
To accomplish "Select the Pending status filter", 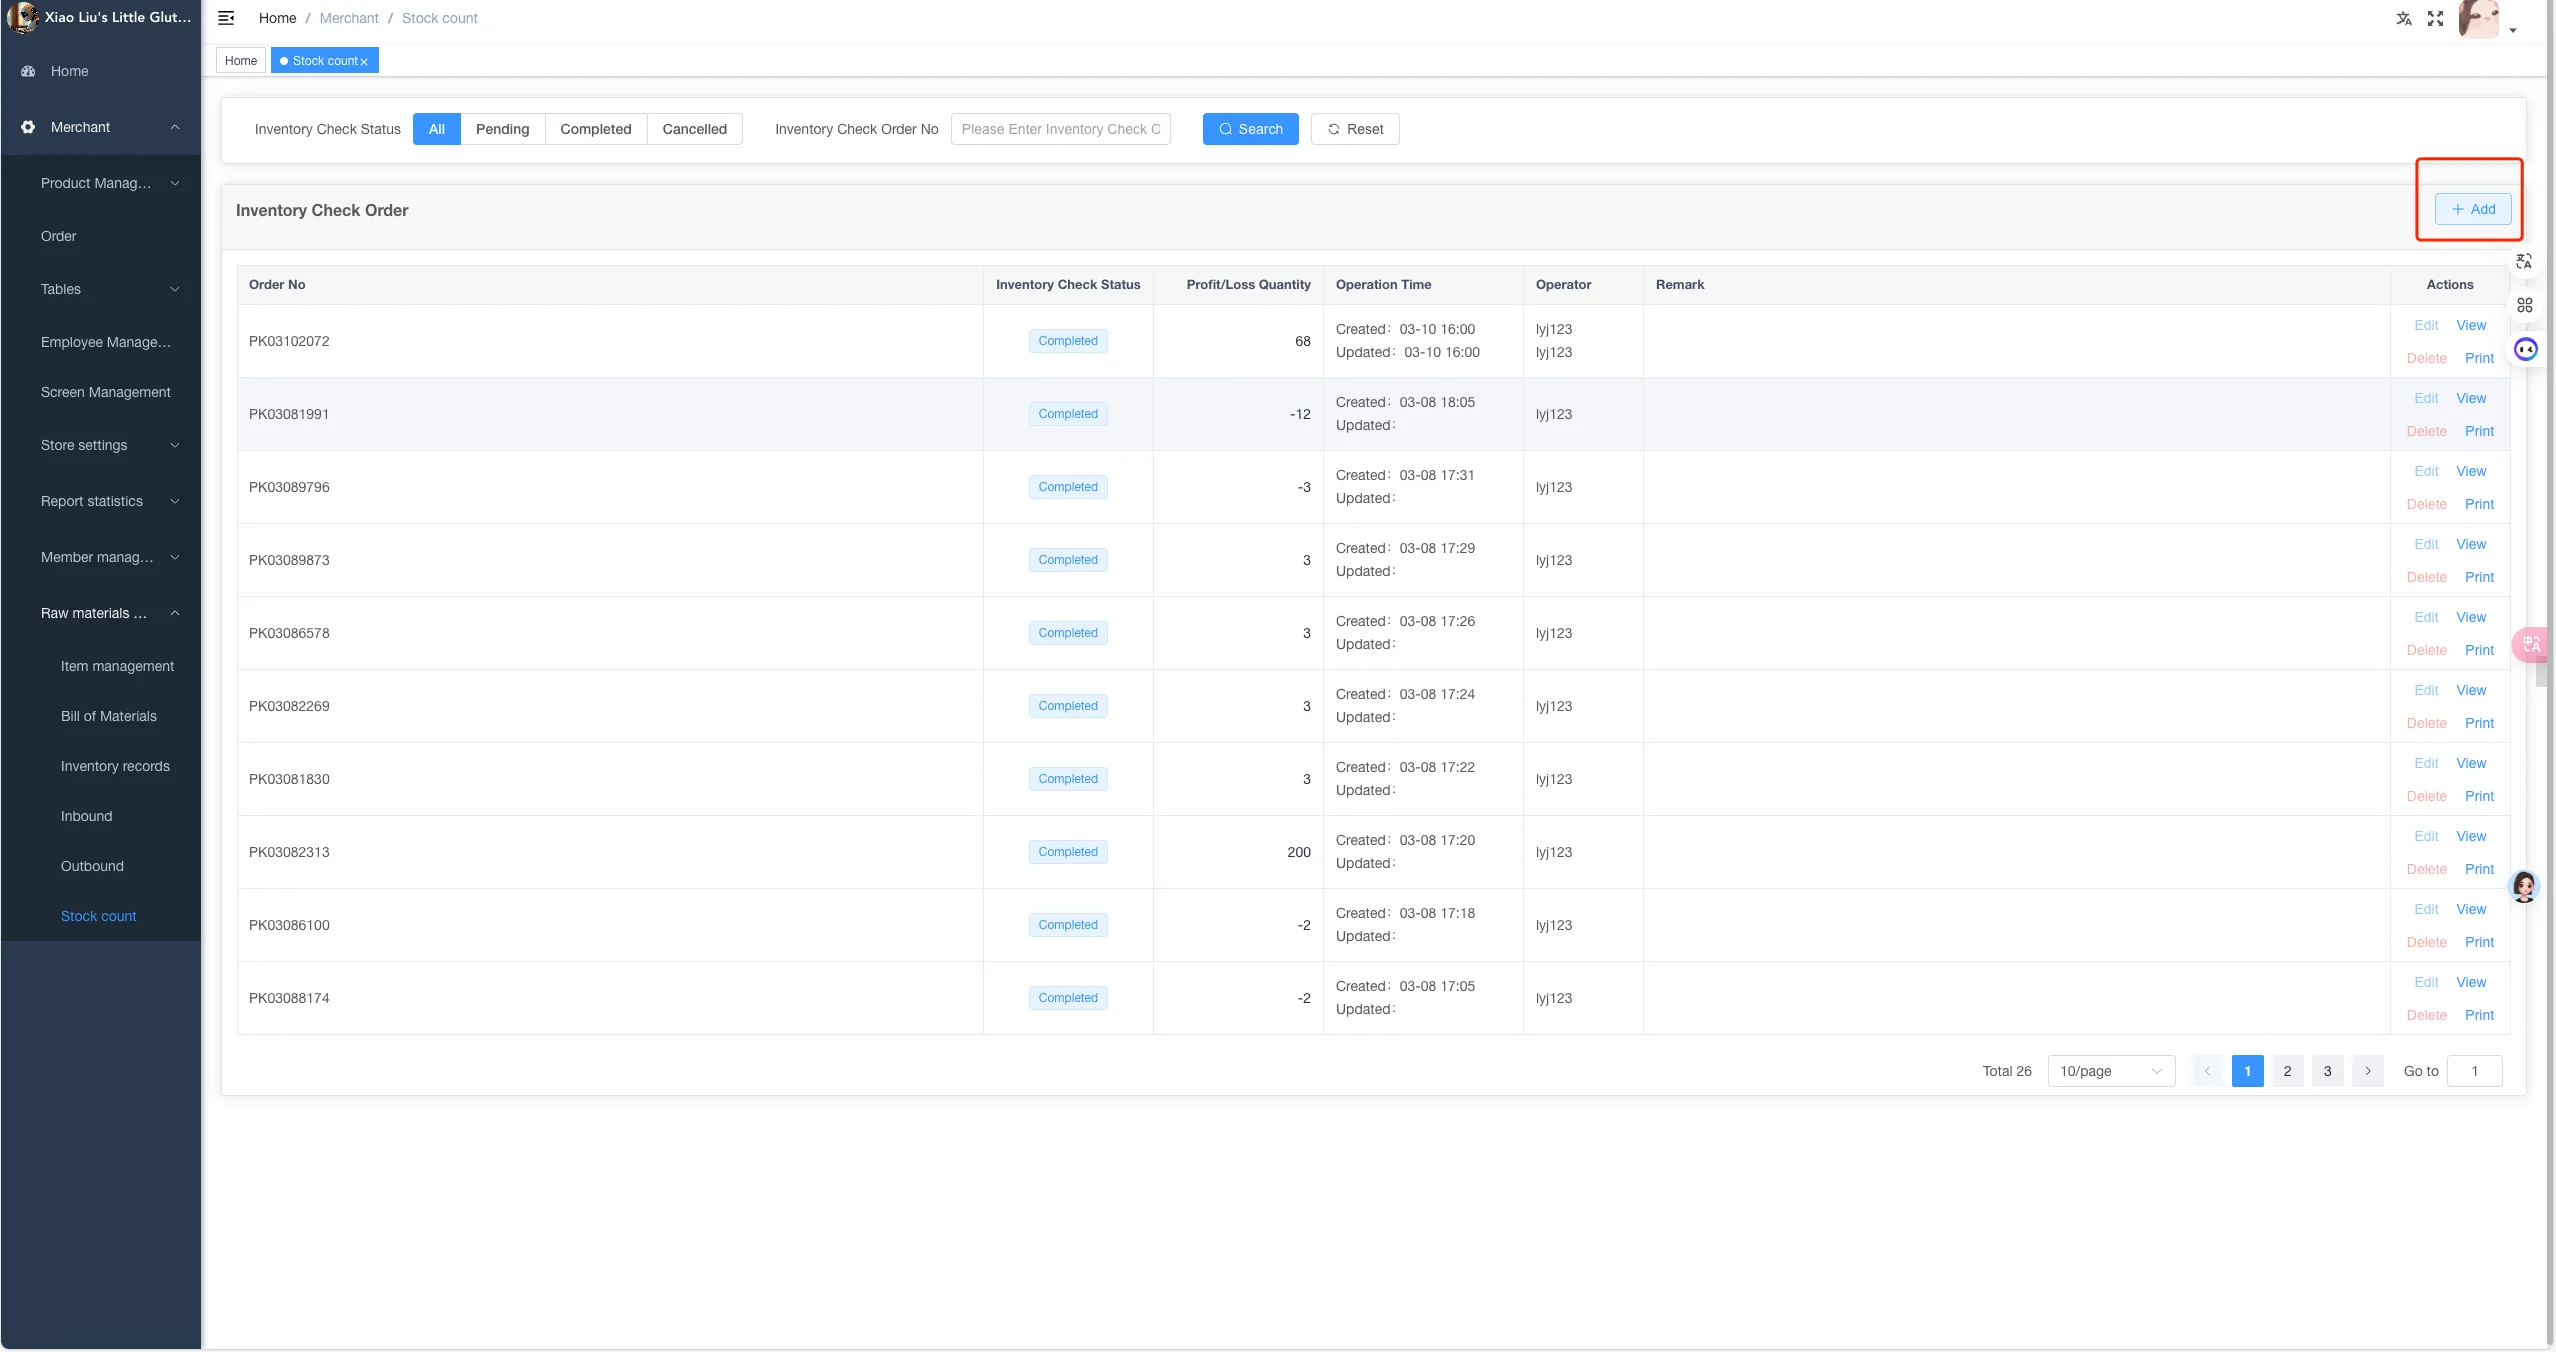I will pyautogui.click(x=502, y=129).
